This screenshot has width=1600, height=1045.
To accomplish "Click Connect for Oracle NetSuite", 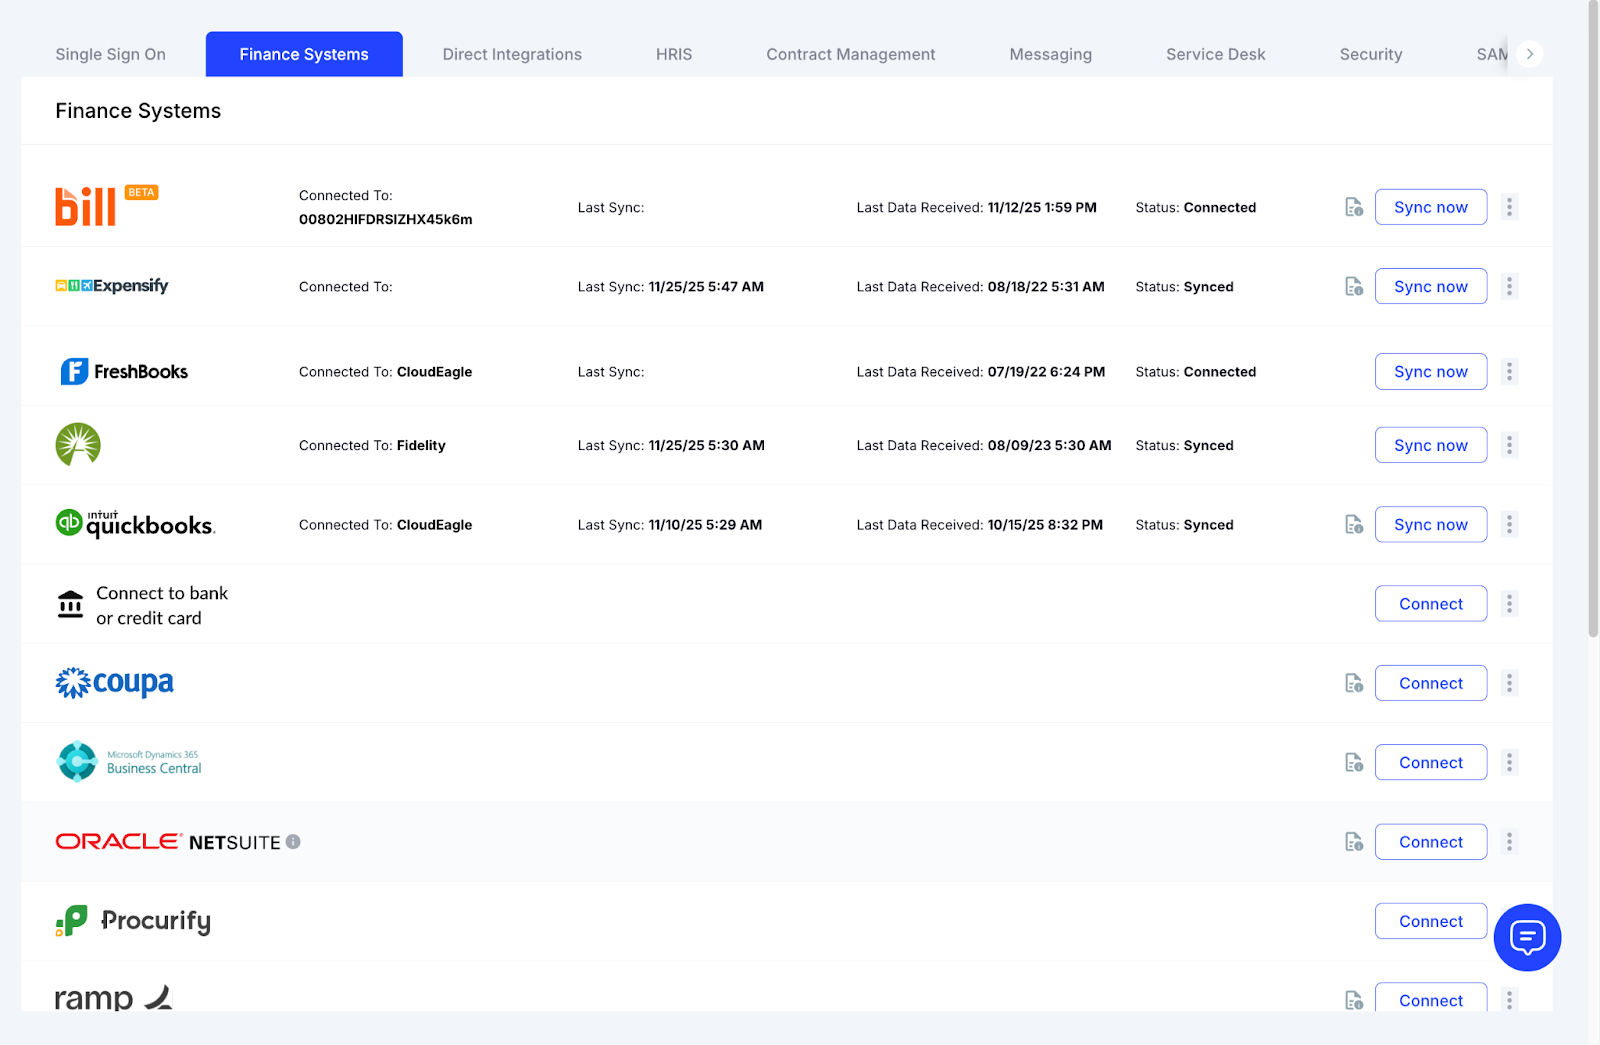I will click(1431, 841).
